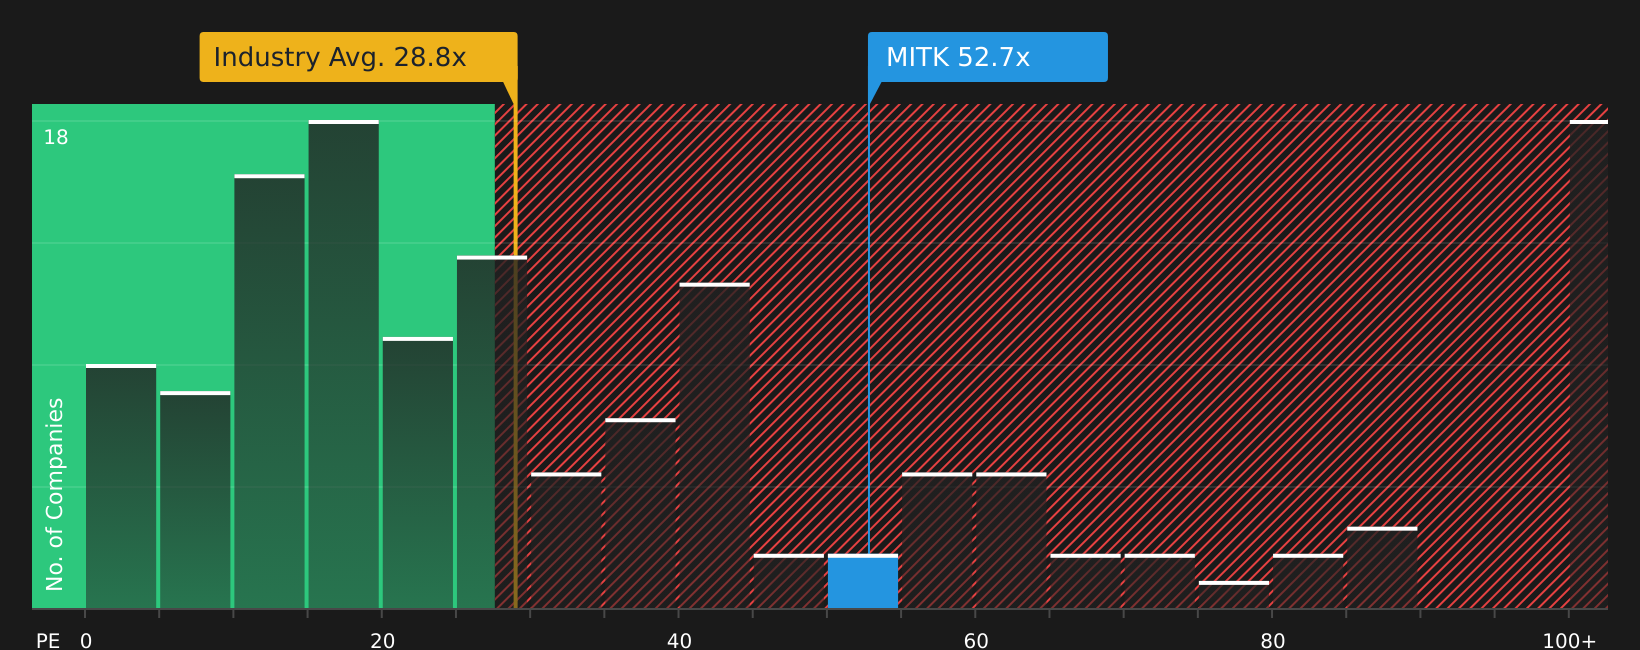Click the MITK 52.7x label

[x=987, y=57]
